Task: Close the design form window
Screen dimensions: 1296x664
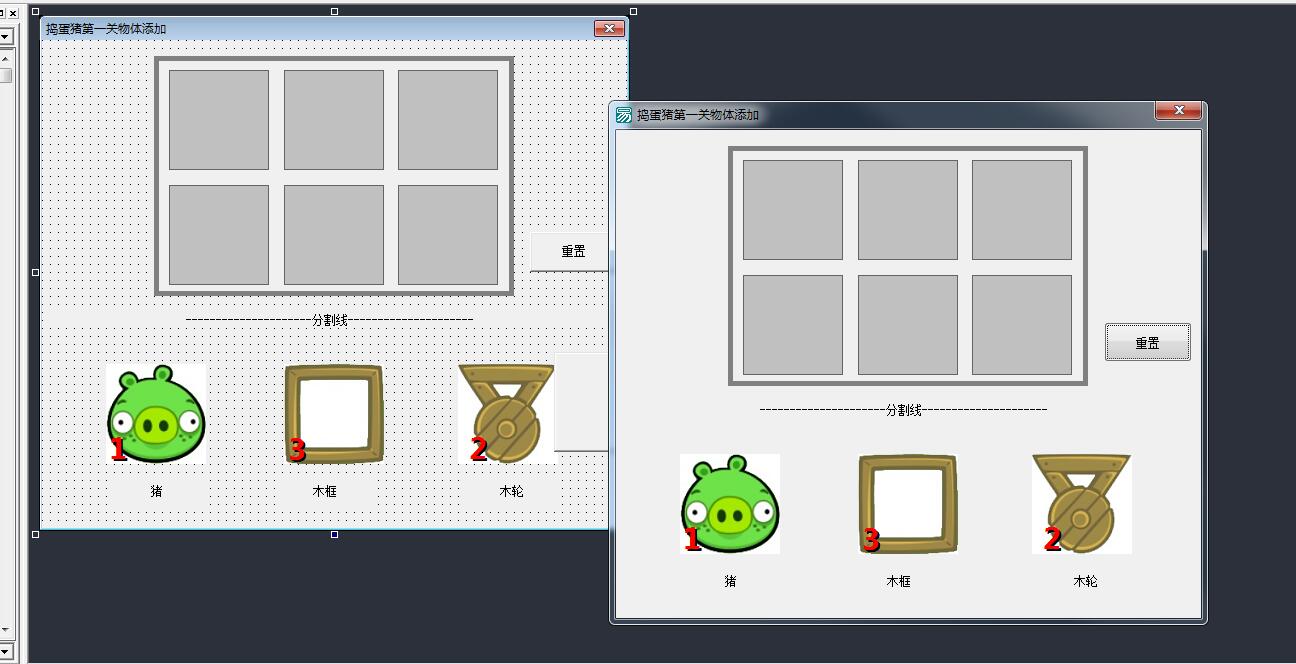Action: [609, 28]
